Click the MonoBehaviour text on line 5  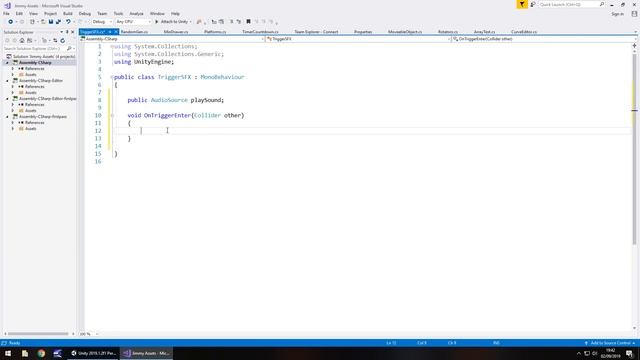222,77
